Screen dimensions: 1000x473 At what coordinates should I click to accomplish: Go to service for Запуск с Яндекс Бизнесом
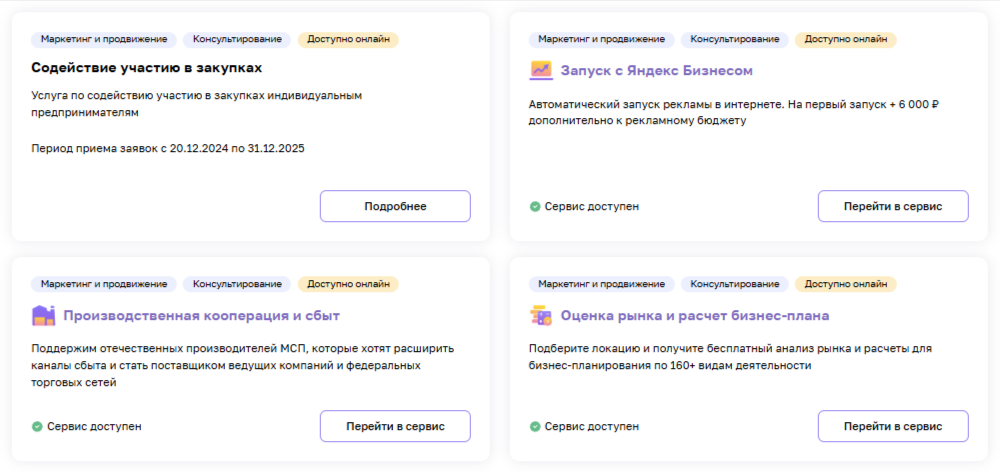tap(893, 206)
